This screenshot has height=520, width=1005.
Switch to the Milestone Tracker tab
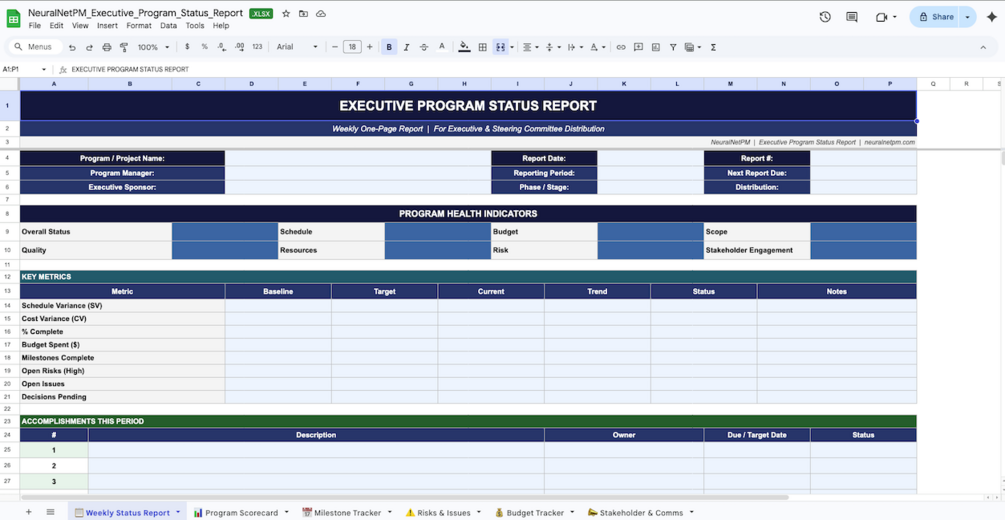click(347, 512)
